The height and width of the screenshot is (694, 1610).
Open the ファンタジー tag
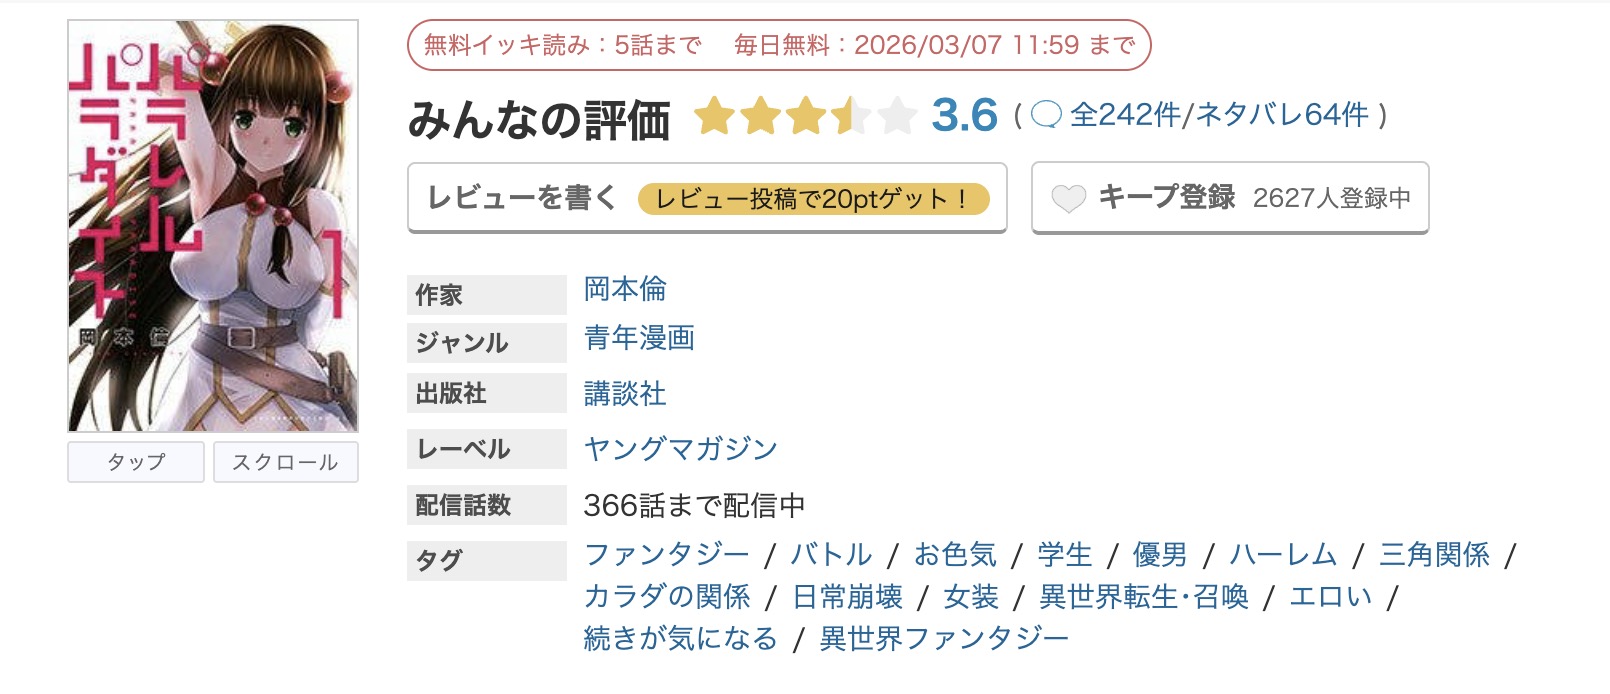pyautogui.click(x=667, y=553)
